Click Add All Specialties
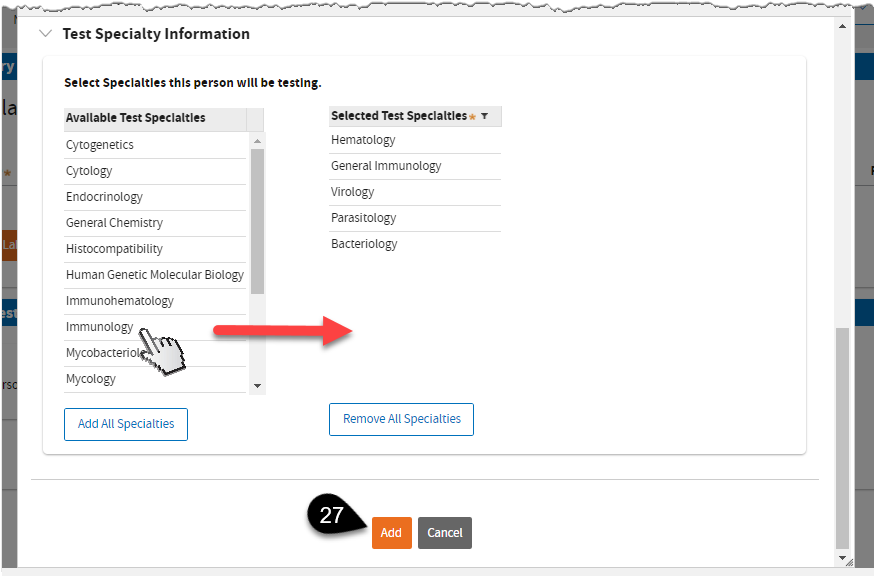876x576 pixels. 126,424
